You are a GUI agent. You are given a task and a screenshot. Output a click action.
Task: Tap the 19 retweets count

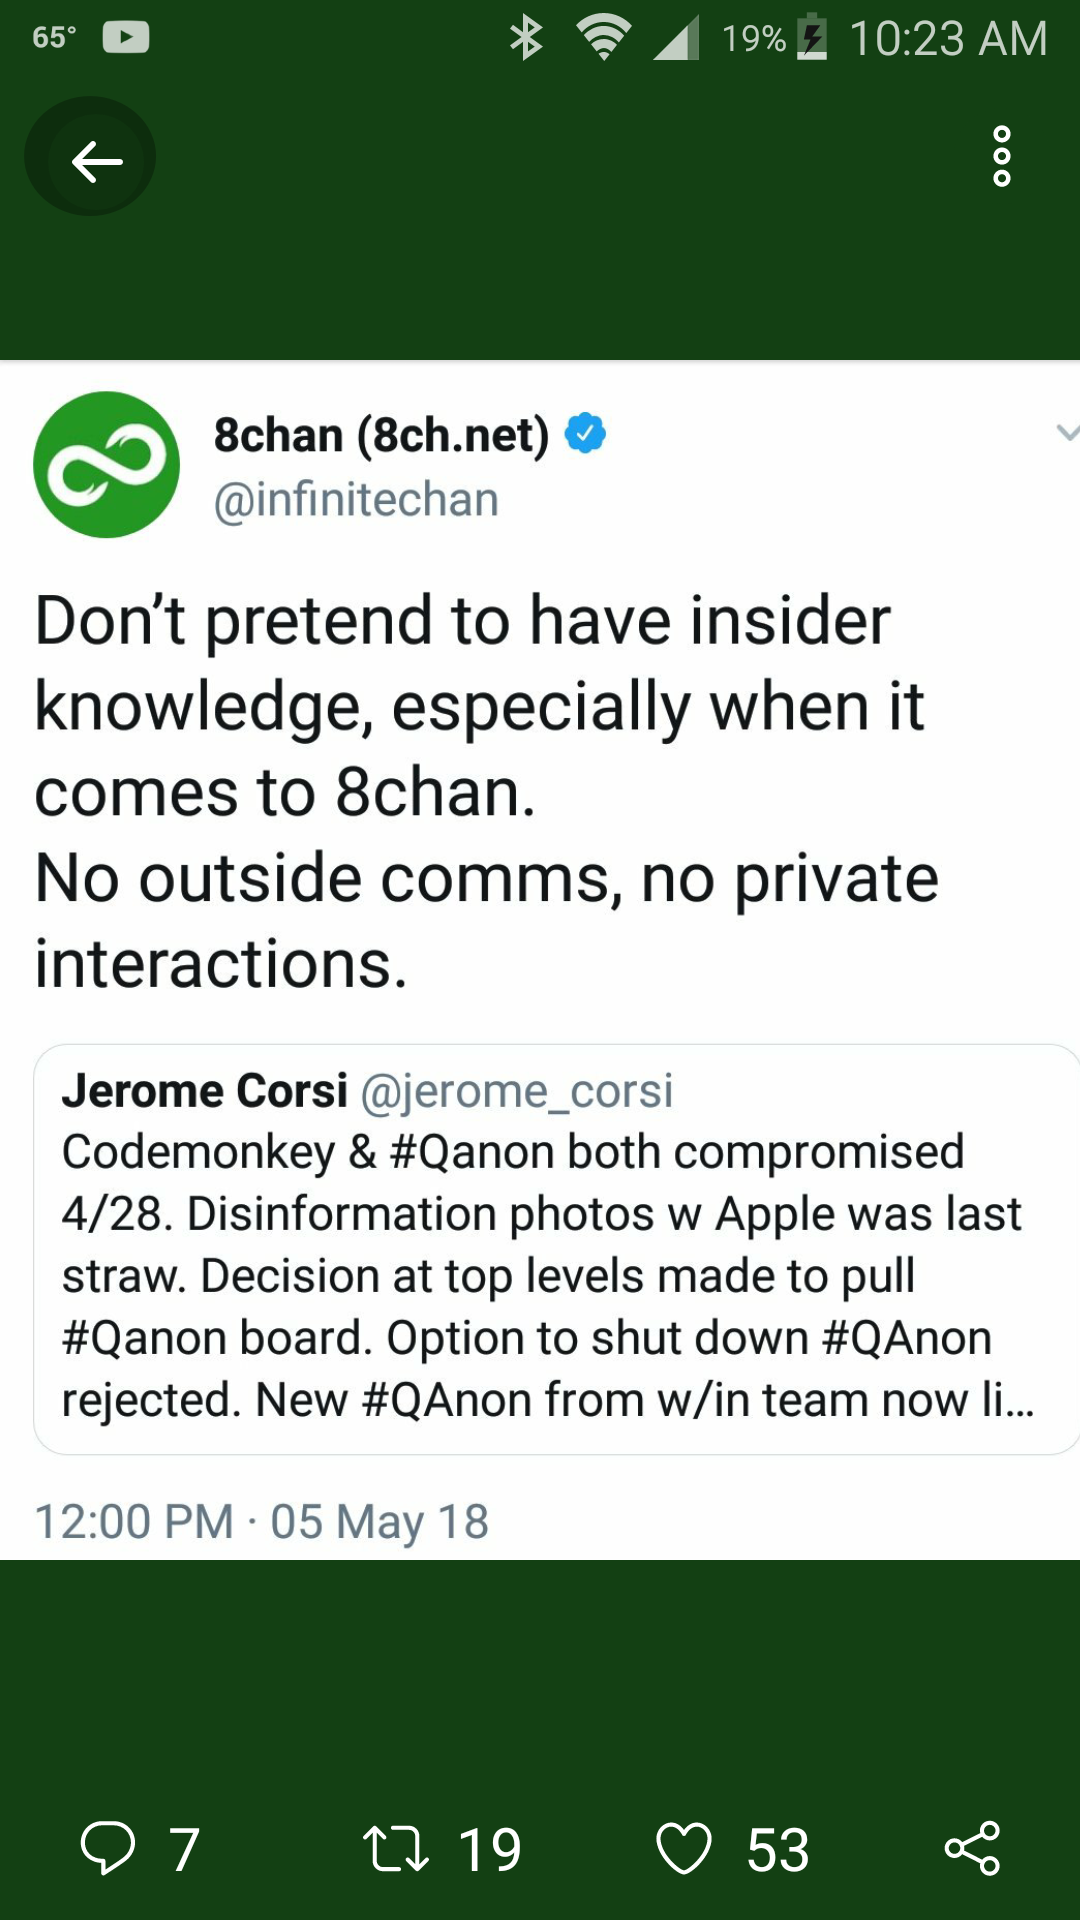tap(490, 1850)
